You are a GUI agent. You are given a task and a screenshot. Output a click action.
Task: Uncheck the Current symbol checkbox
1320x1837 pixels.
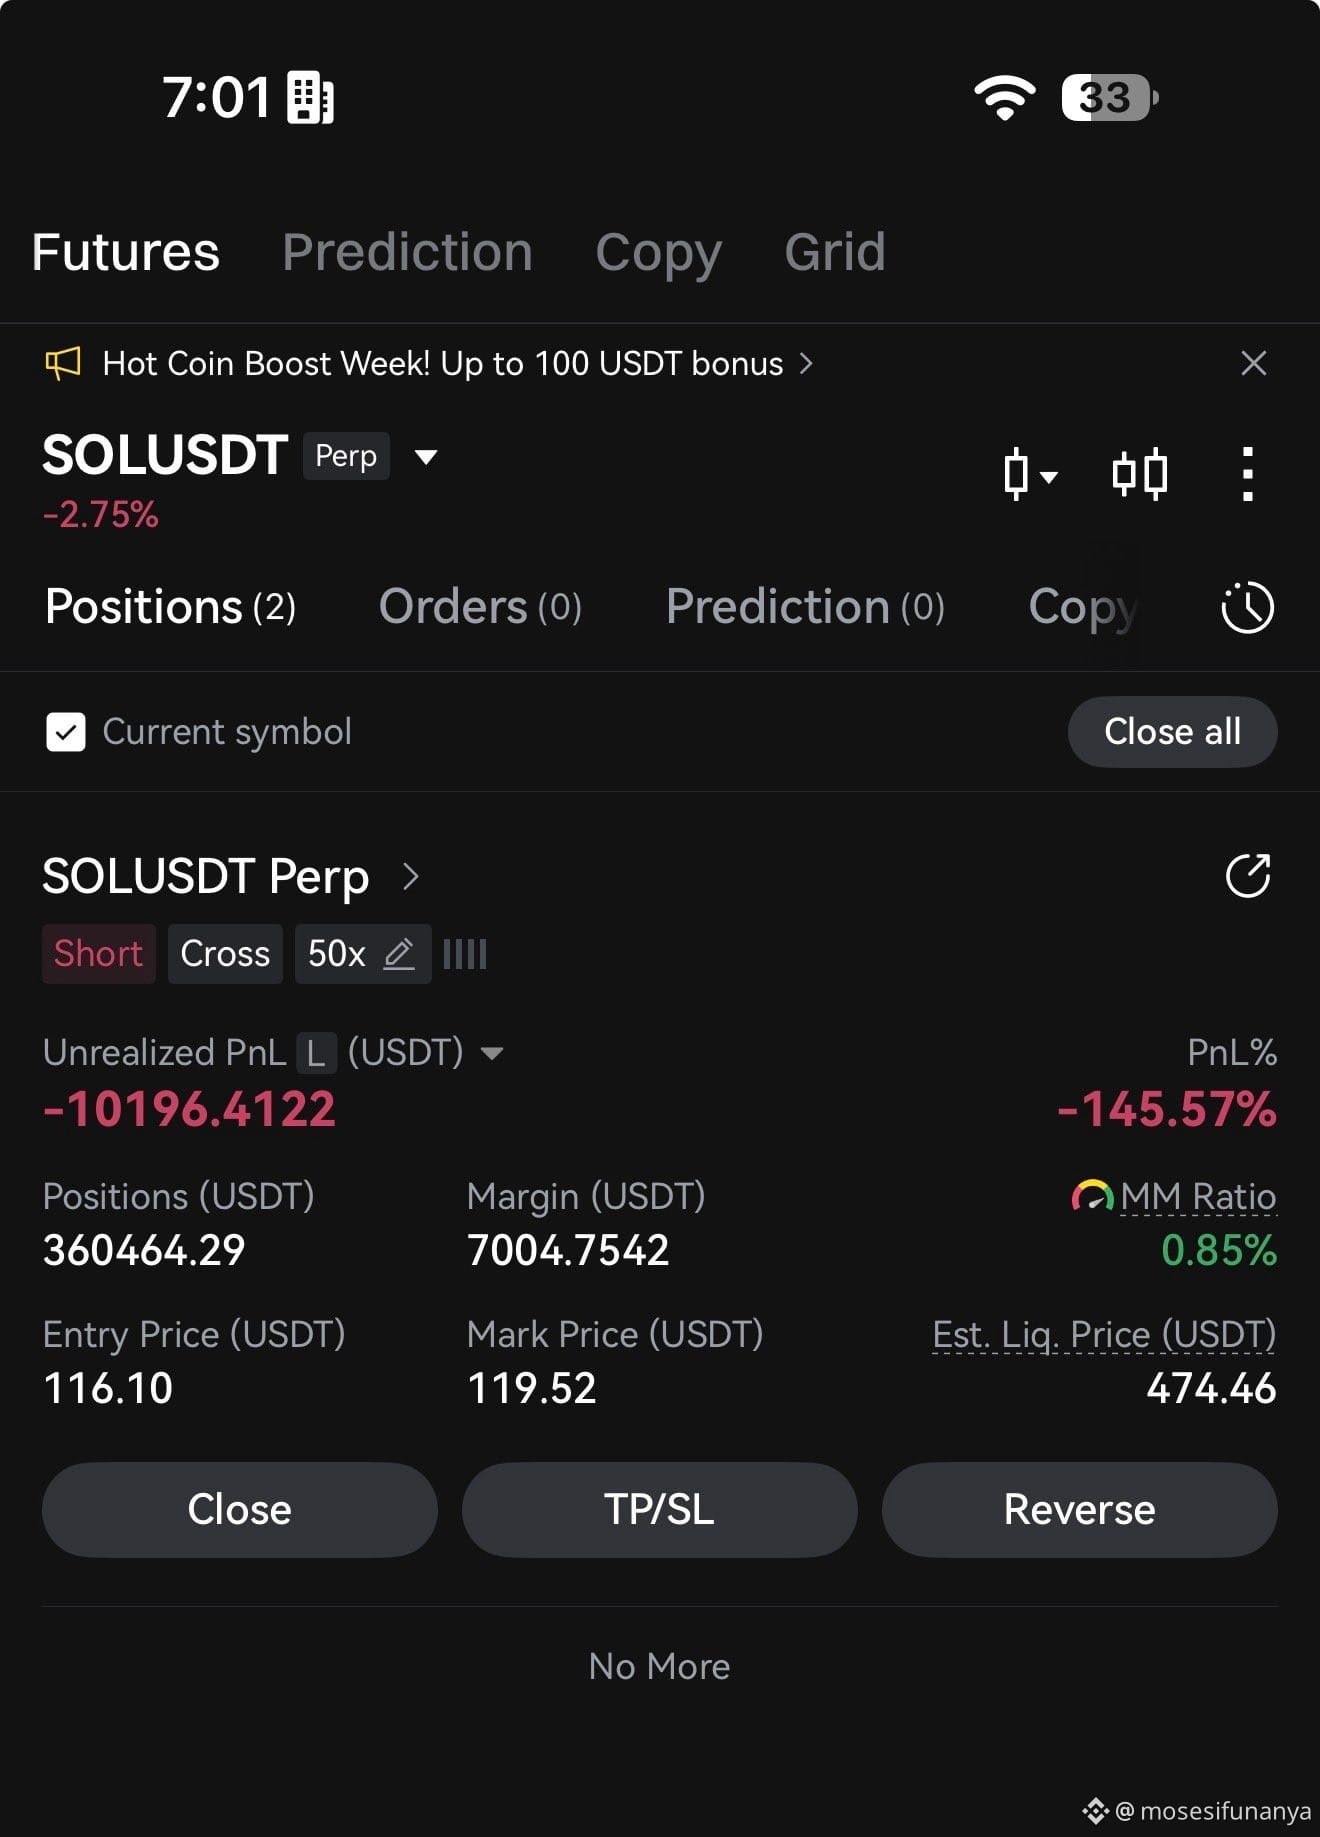tap(66, 732)
